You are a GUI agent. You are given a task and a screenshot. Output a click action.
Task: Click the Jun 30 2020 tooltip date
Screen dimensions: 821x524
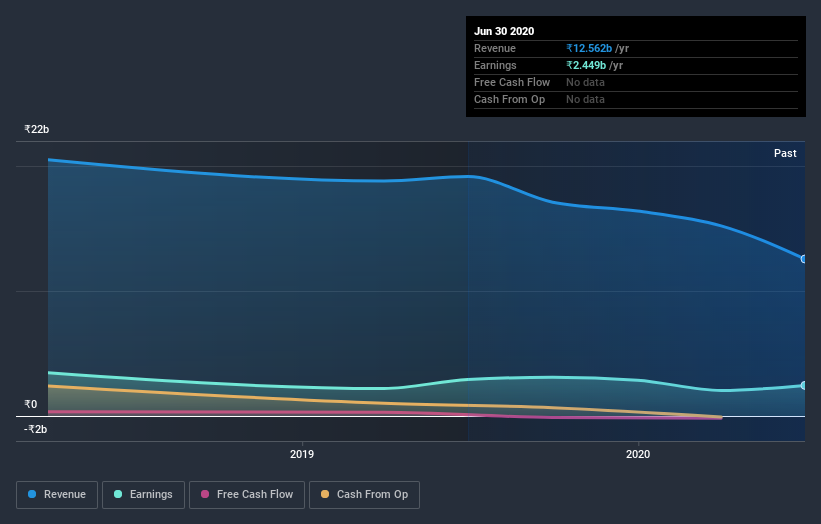coord(504,31)
